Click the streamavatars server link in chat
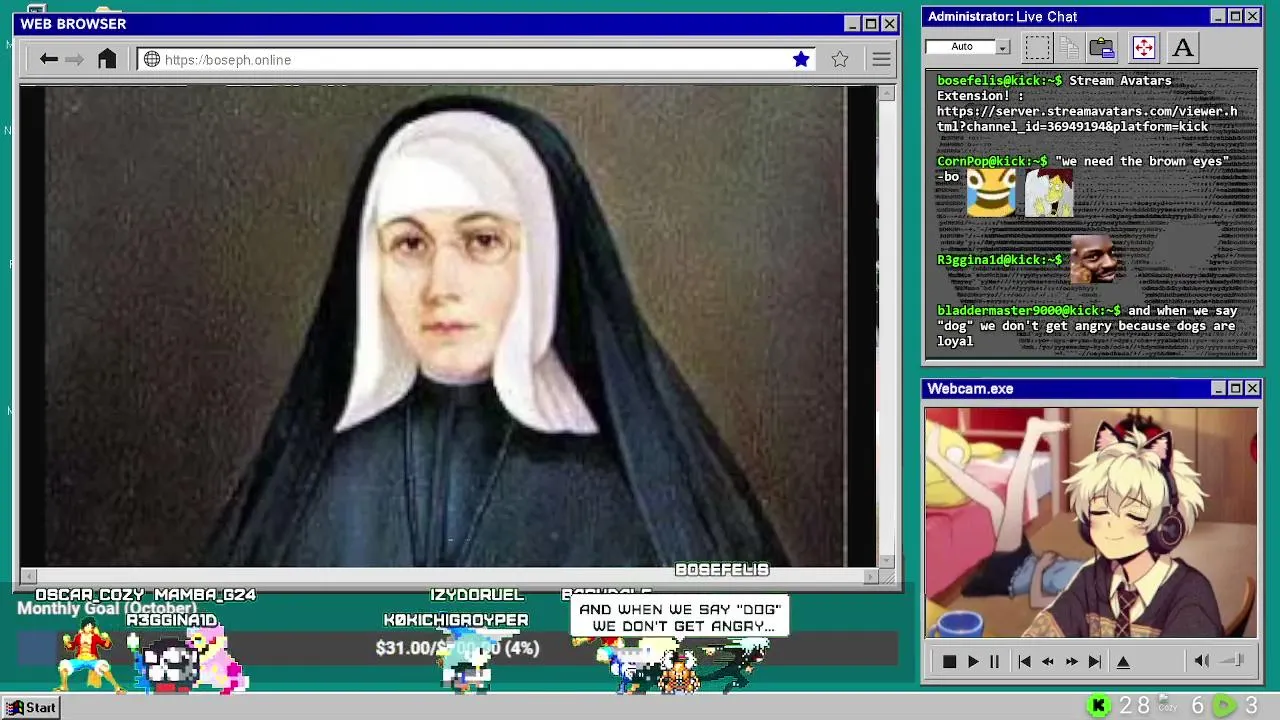Image resolution: width=1280 pixels, height=720 pixels. click(x=1087, y=119)
